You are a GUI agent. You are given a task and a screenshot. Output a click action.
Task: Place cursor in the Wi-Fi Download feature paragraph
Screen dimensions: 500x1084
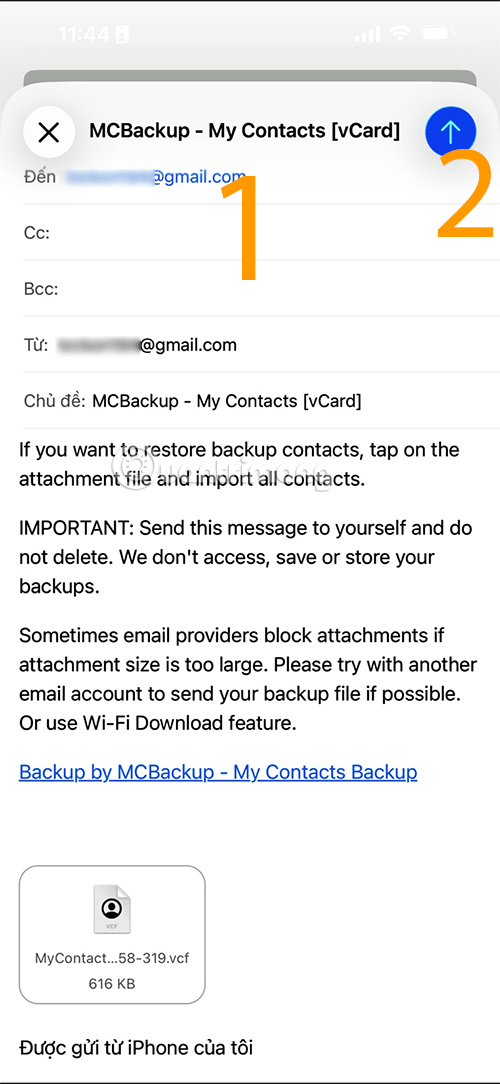[248, 680]
